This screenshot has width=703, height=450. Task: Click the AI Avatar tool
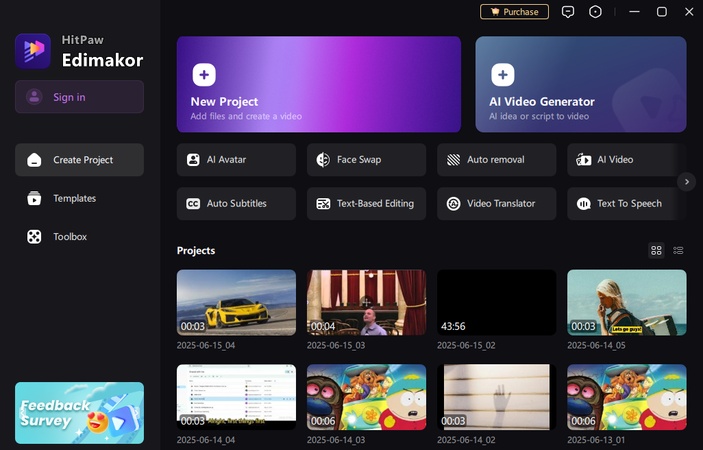click(236, 159)
